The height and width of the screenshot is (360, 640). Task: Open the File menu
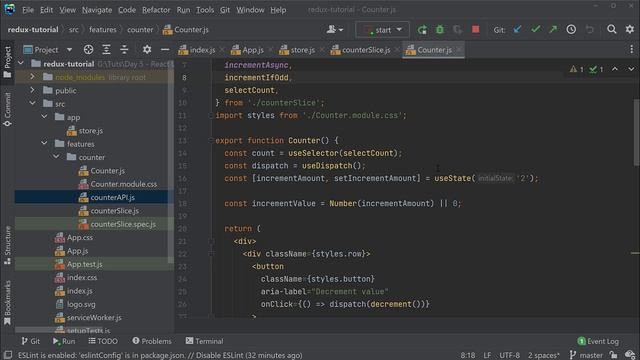28,10
